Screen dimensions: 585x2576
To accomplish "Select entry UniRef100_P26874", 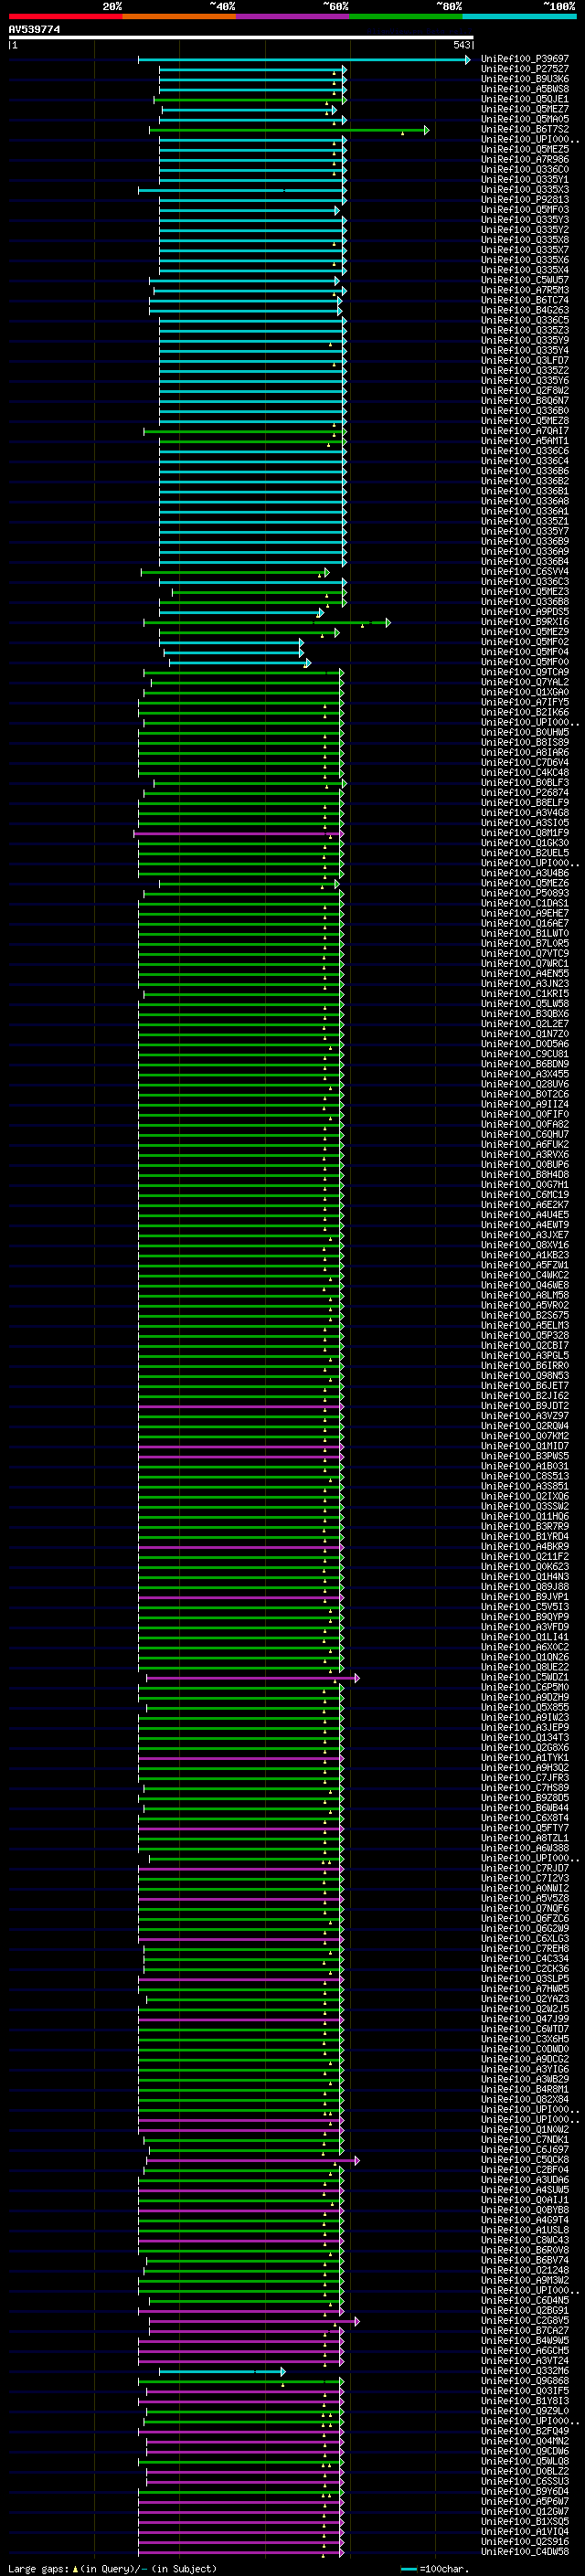I will (525, 793).
